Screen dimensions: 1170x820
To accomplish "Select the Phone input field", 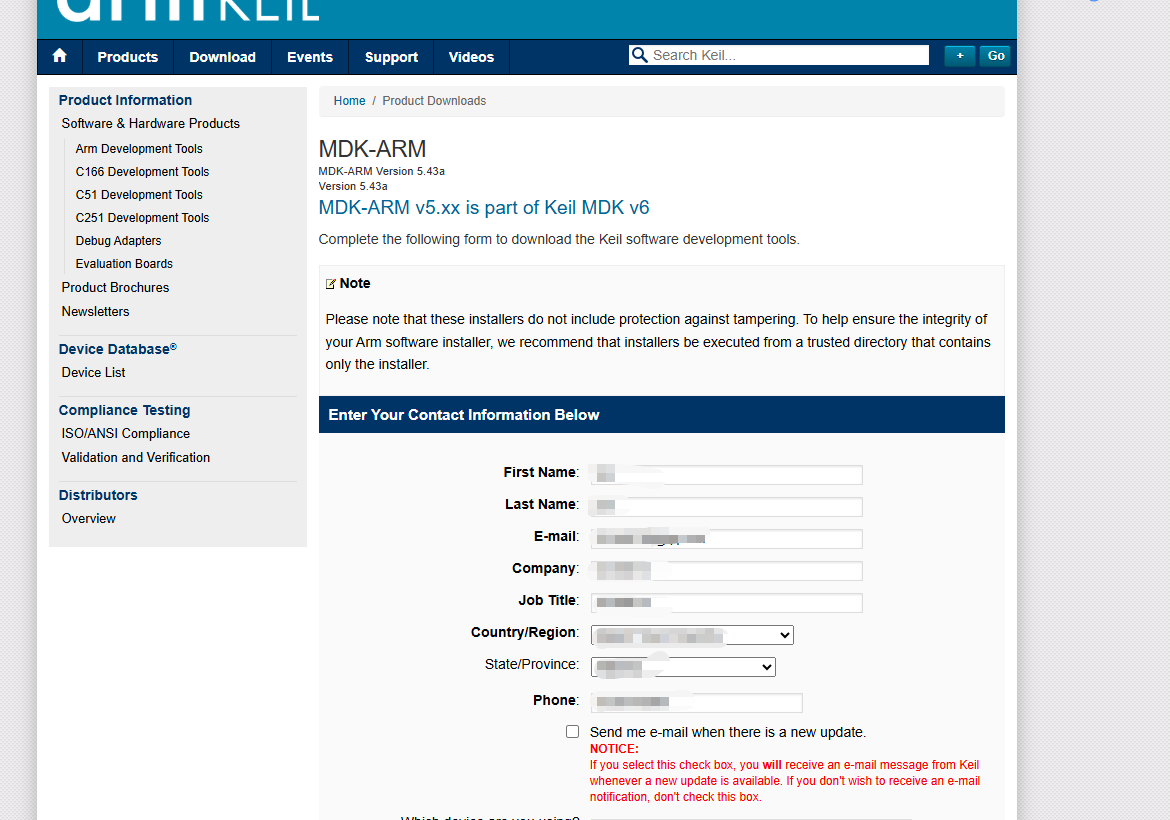I will 696,703.
